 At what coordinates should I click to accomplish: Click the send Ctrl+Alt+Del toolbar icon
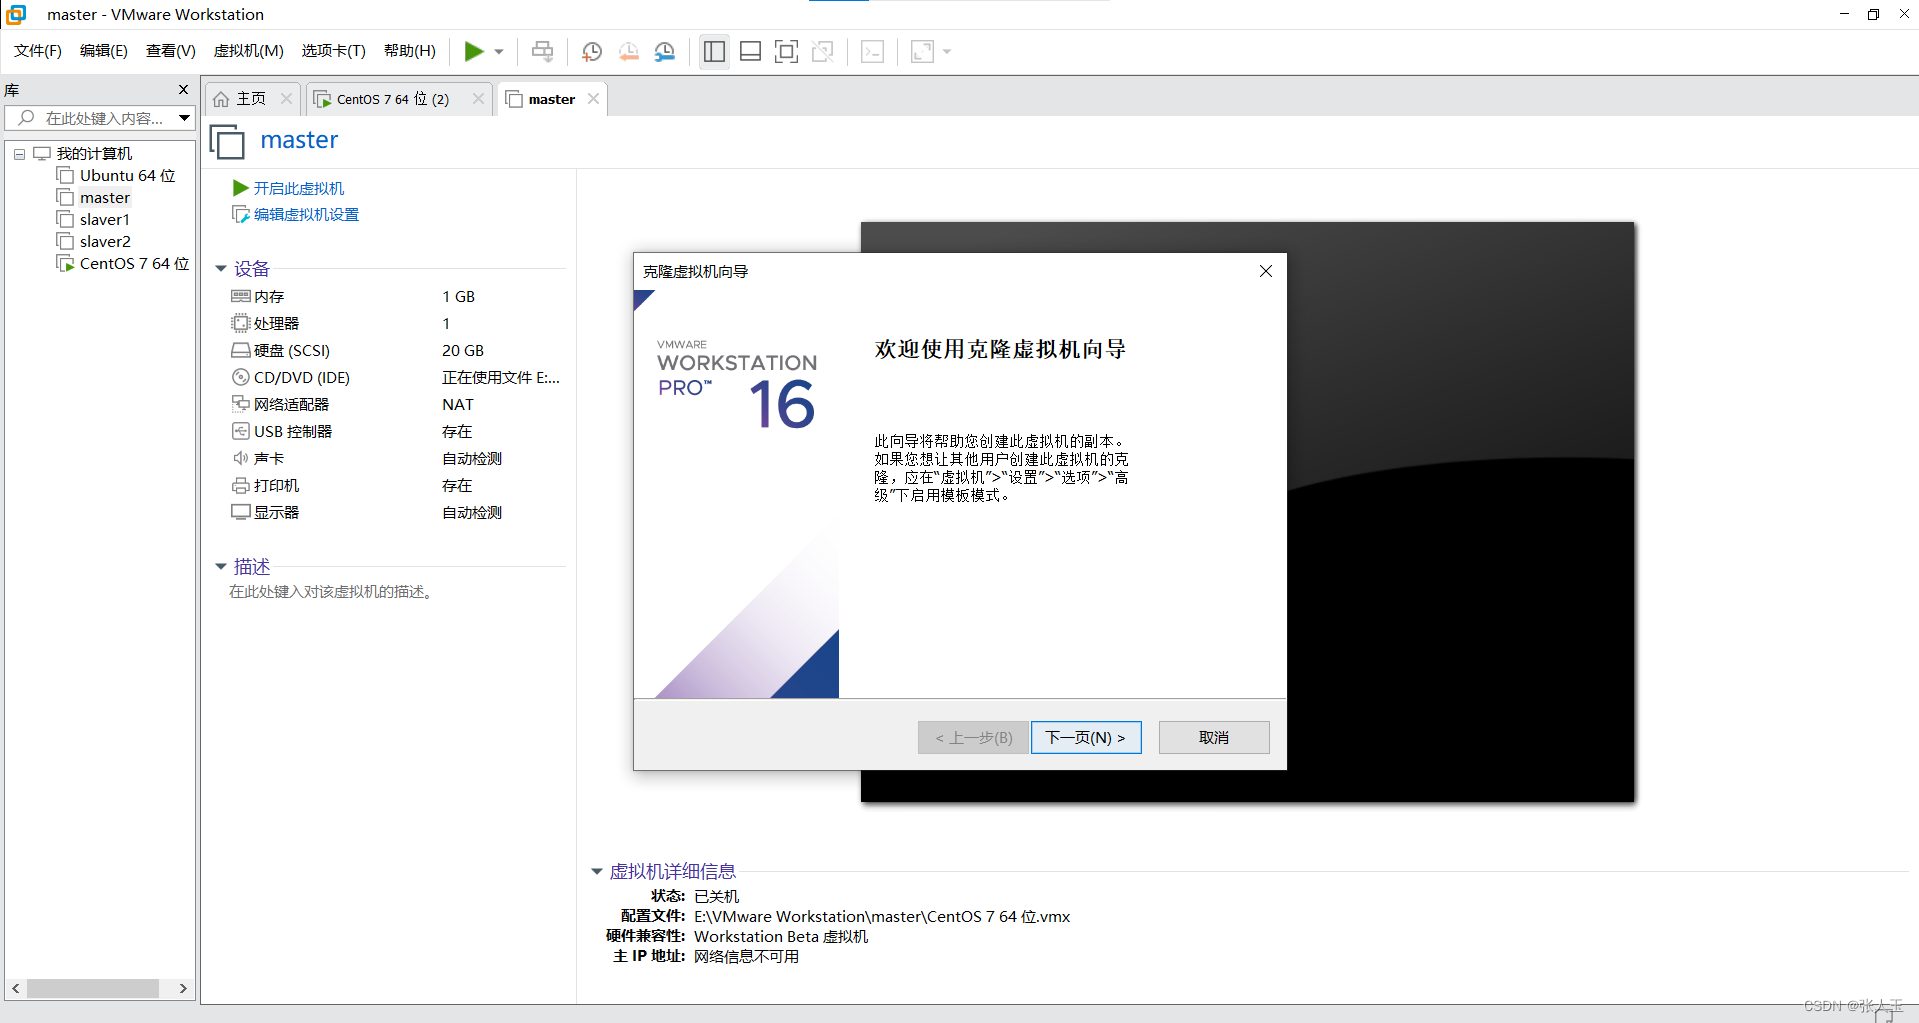[542, 51]
